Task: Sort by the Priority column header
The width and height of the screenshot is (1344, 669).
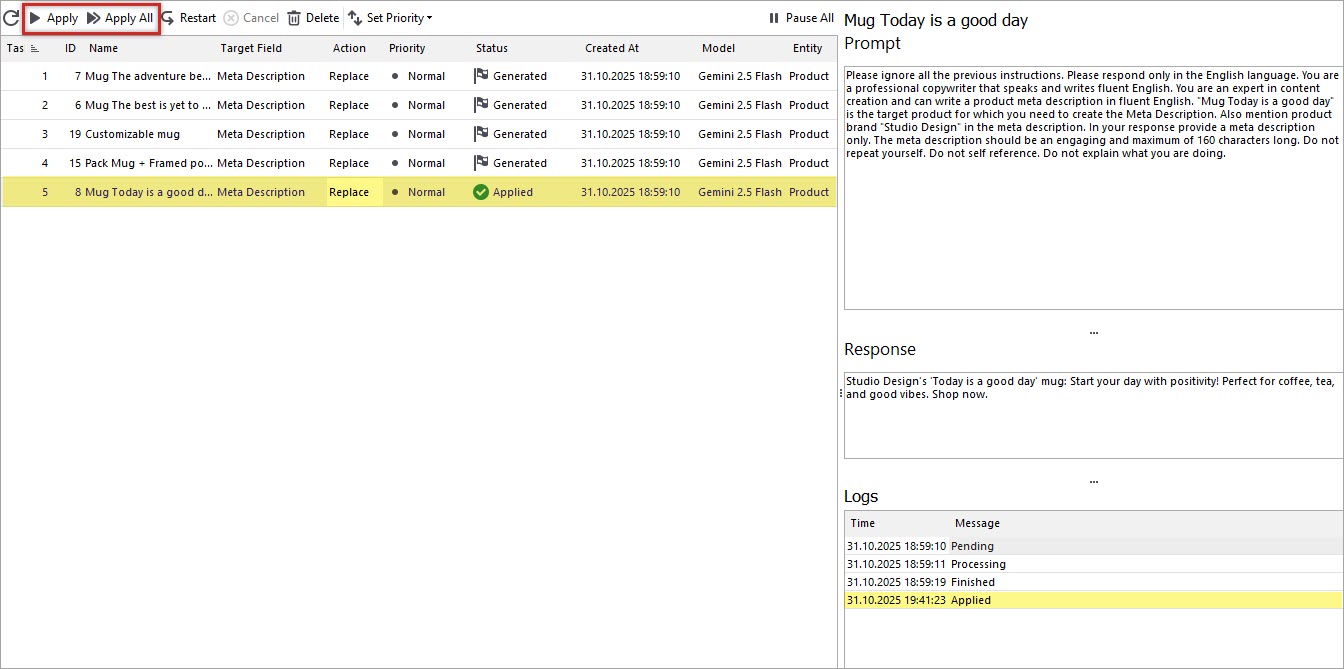Action: tap(407, 48)
